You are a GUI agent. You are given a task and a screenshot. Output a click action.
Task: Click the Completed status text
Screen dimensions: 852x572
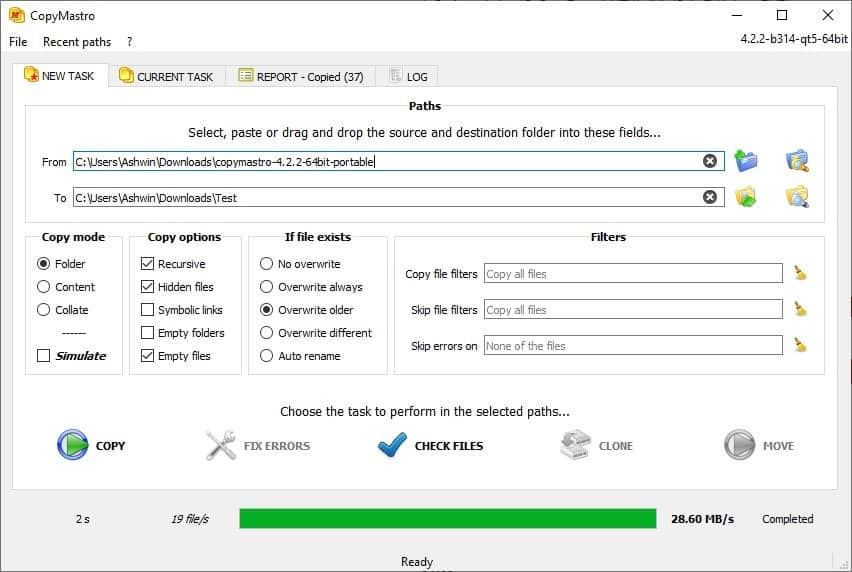787,519
